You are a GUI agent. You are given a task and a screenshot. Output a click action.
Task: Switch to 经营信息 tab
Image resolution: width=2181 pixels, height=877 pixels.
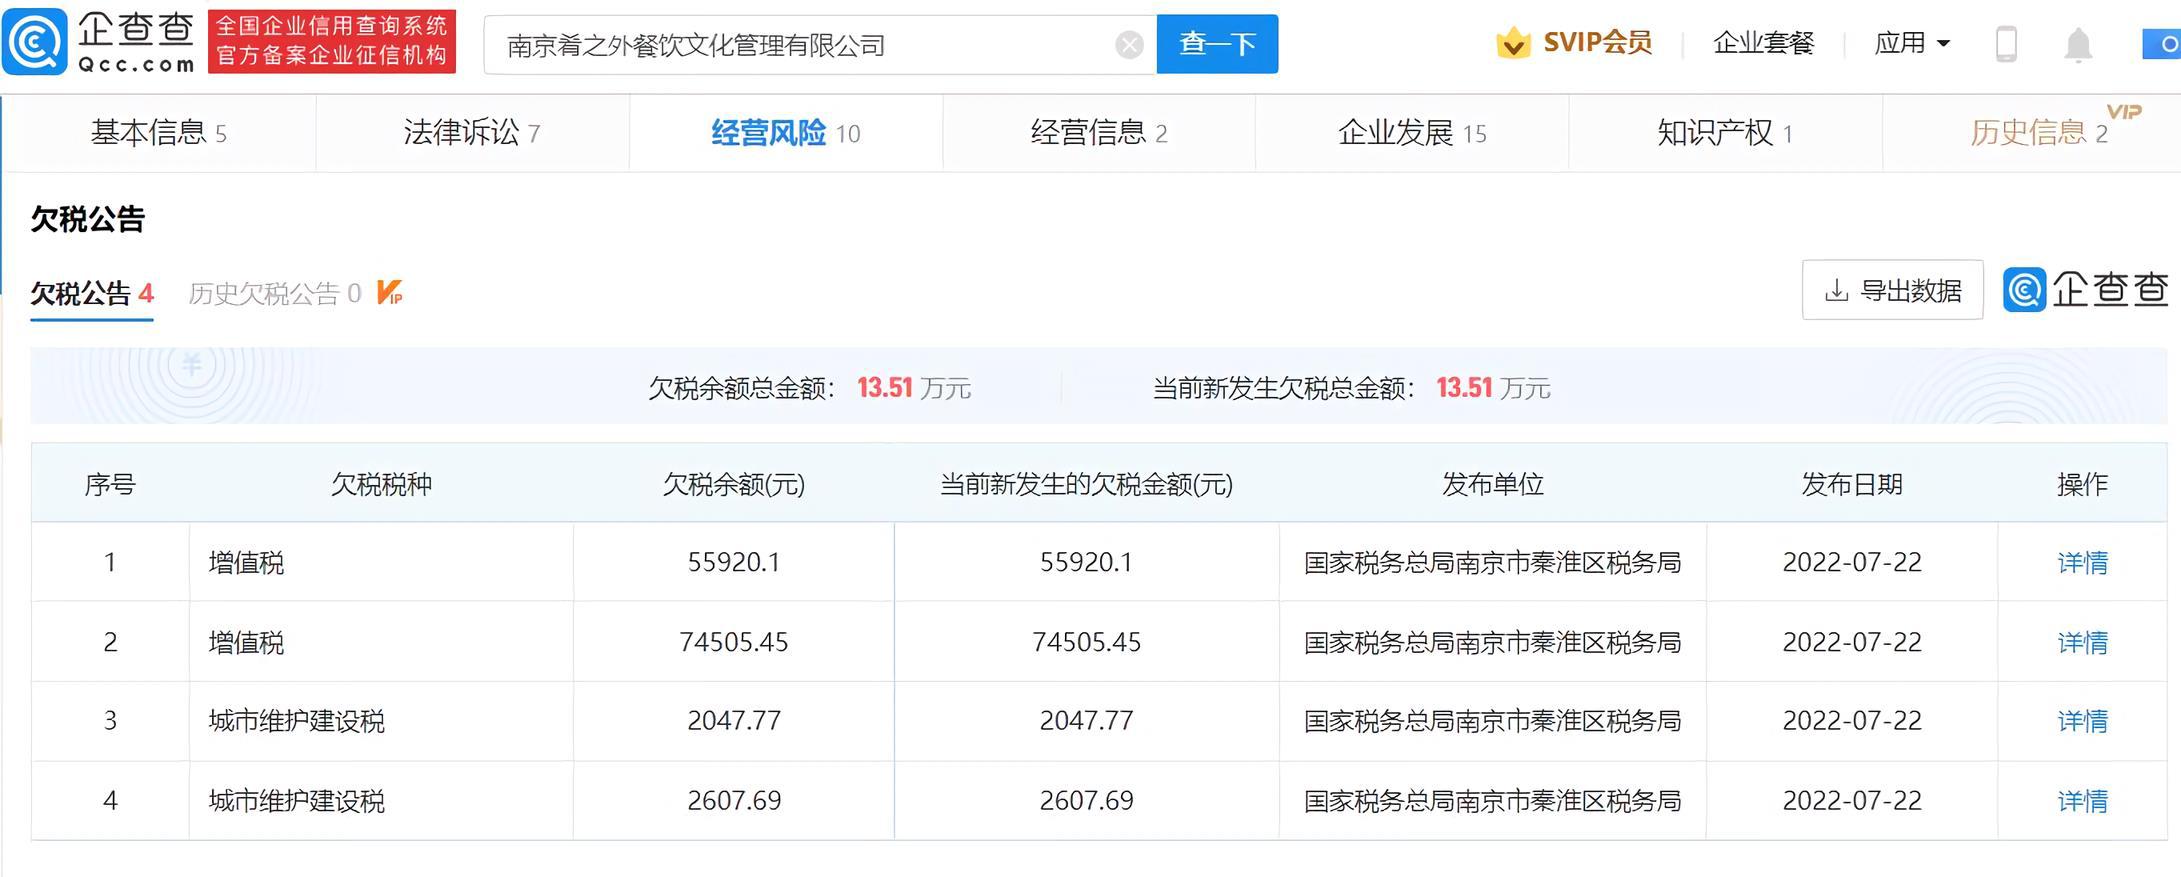pyautogui.click(x=1099, y=133)
